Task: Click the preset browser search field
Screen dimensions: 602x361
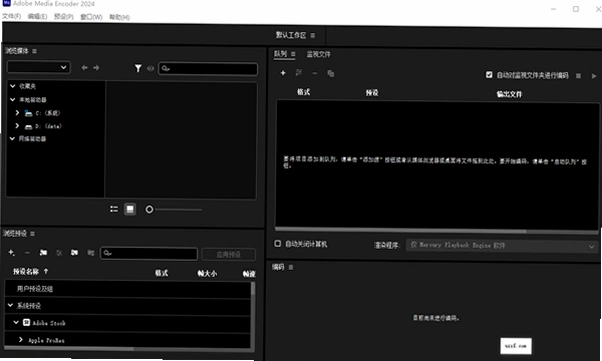Action: (149, 253)
